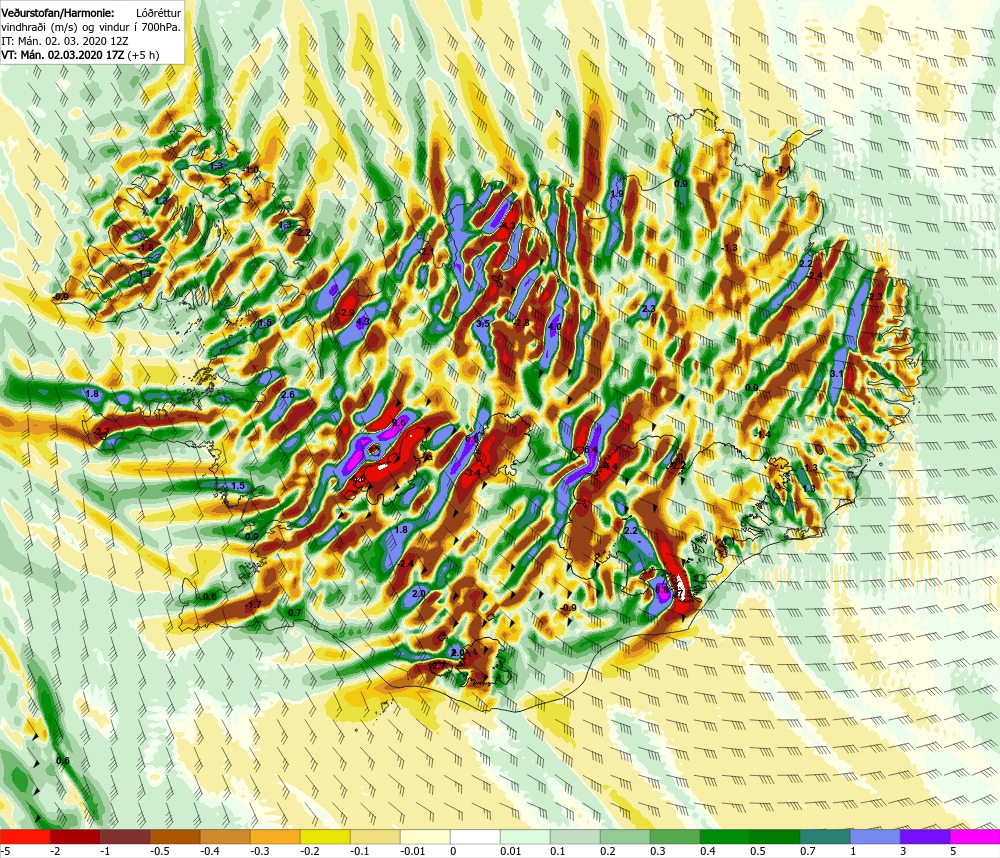Click the '-1.7' value label in southwest
The height and width of the screenshot is (858, 1000).
coord(253,605)
